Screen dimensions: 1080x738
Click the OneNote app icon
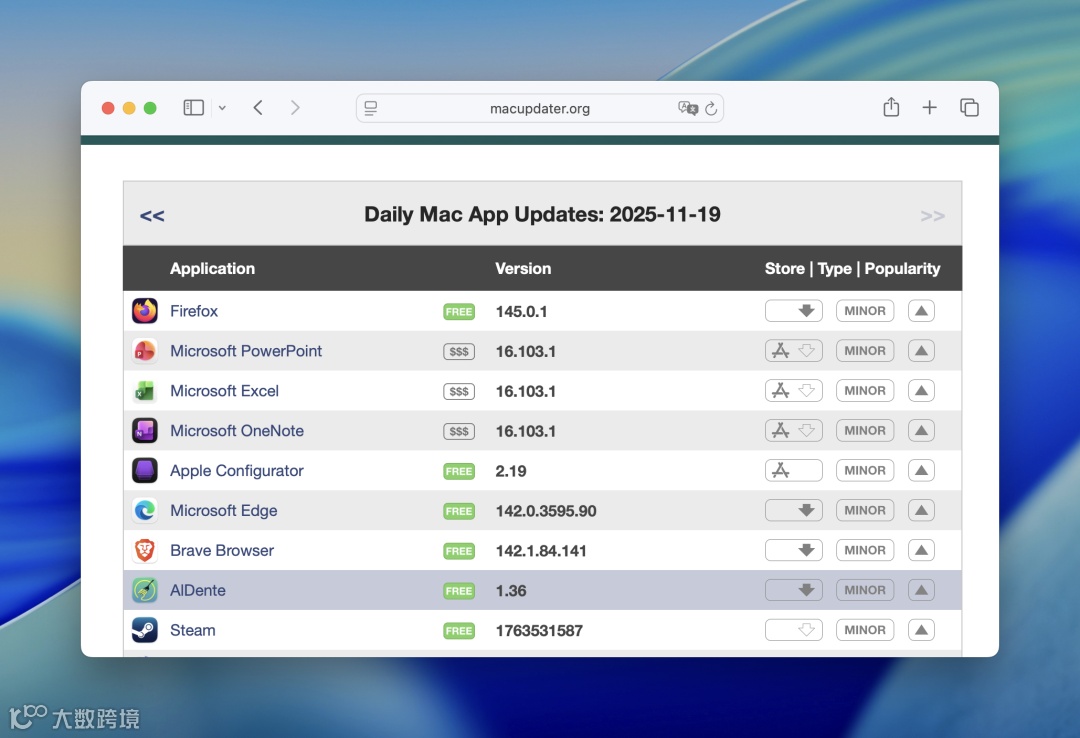145,431
